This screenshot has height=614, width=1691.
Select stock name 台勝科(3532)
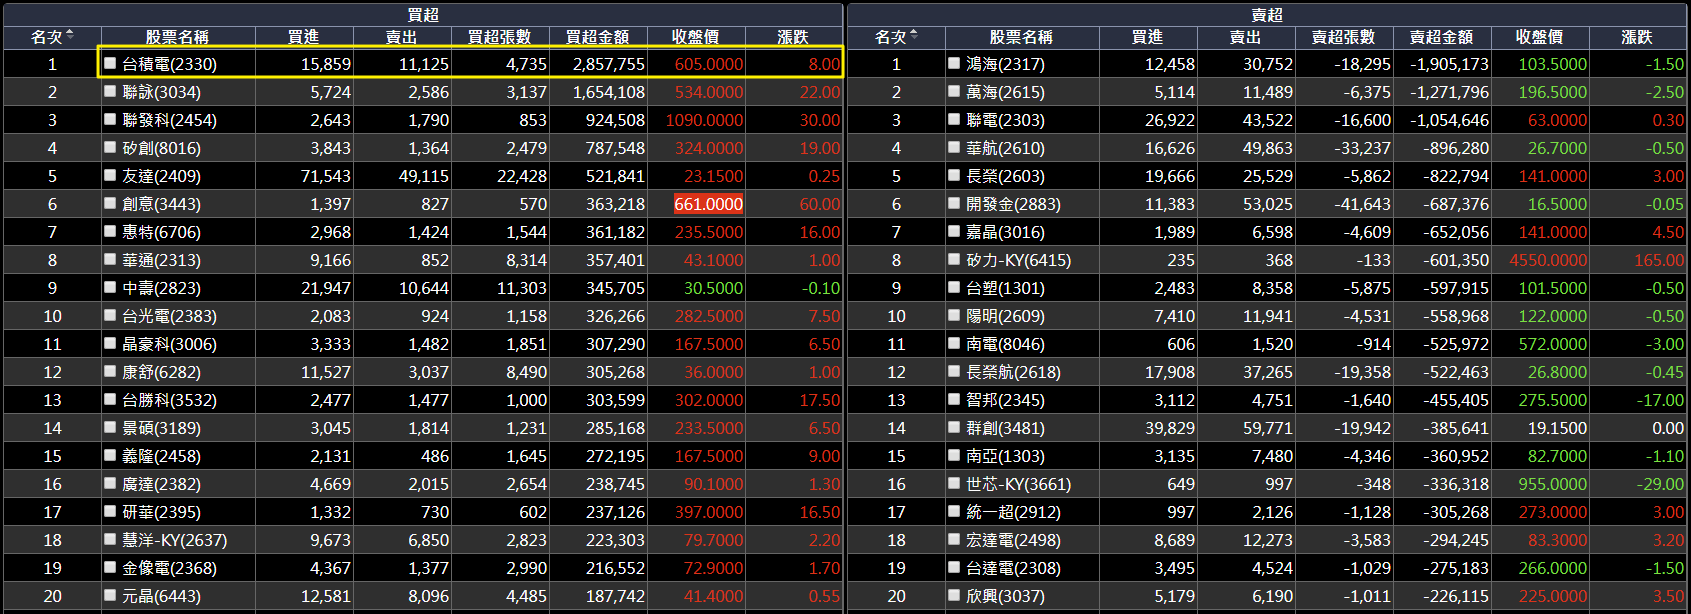pos(169,400)
